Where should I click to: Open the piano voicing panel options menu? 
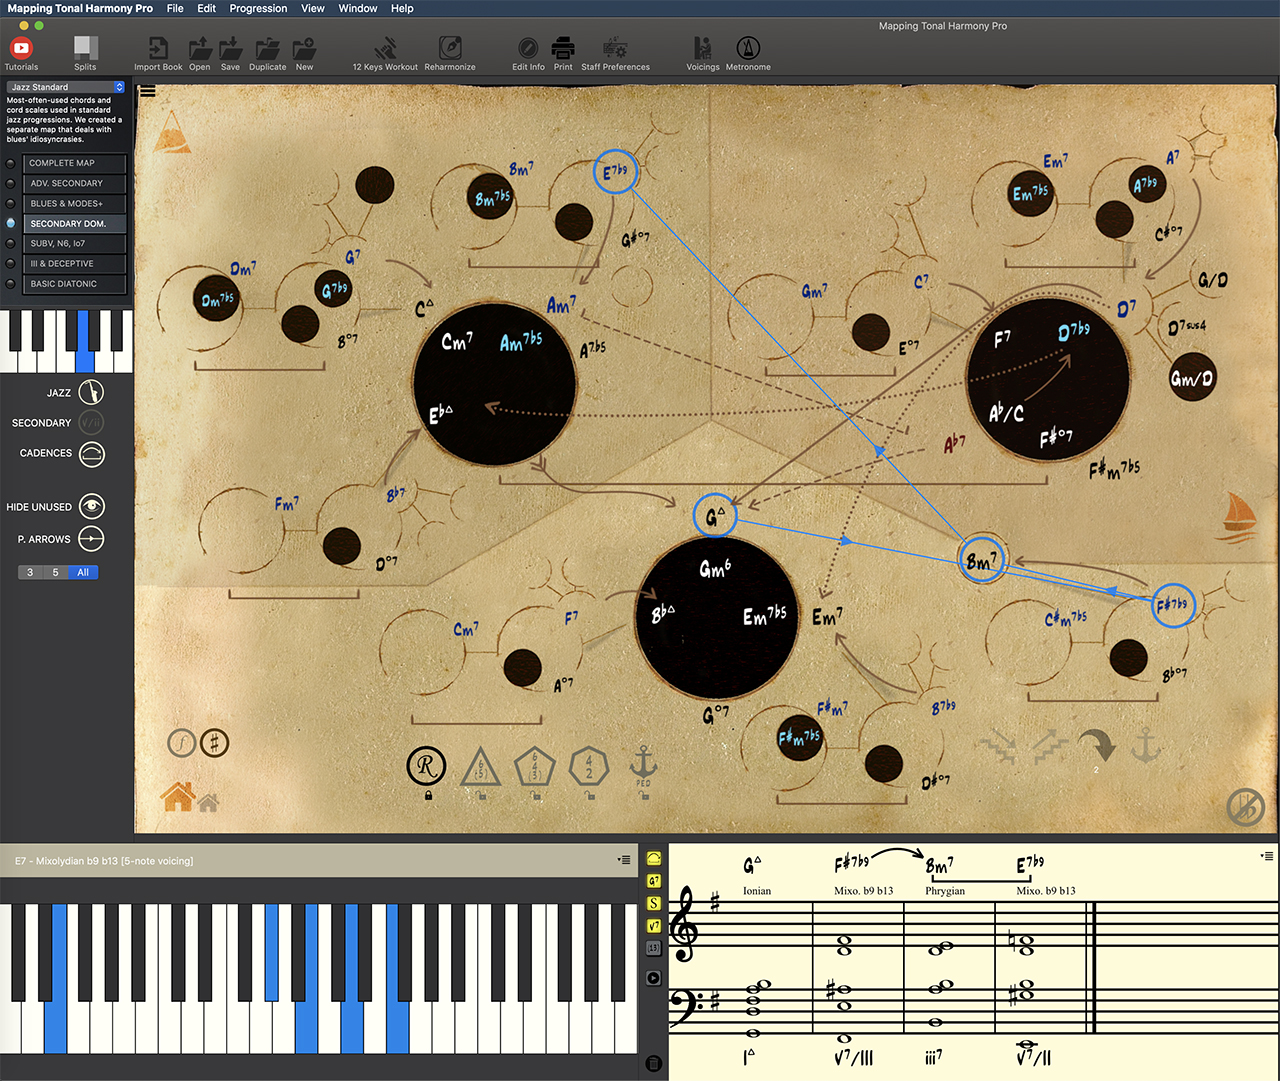click(624, 860)
